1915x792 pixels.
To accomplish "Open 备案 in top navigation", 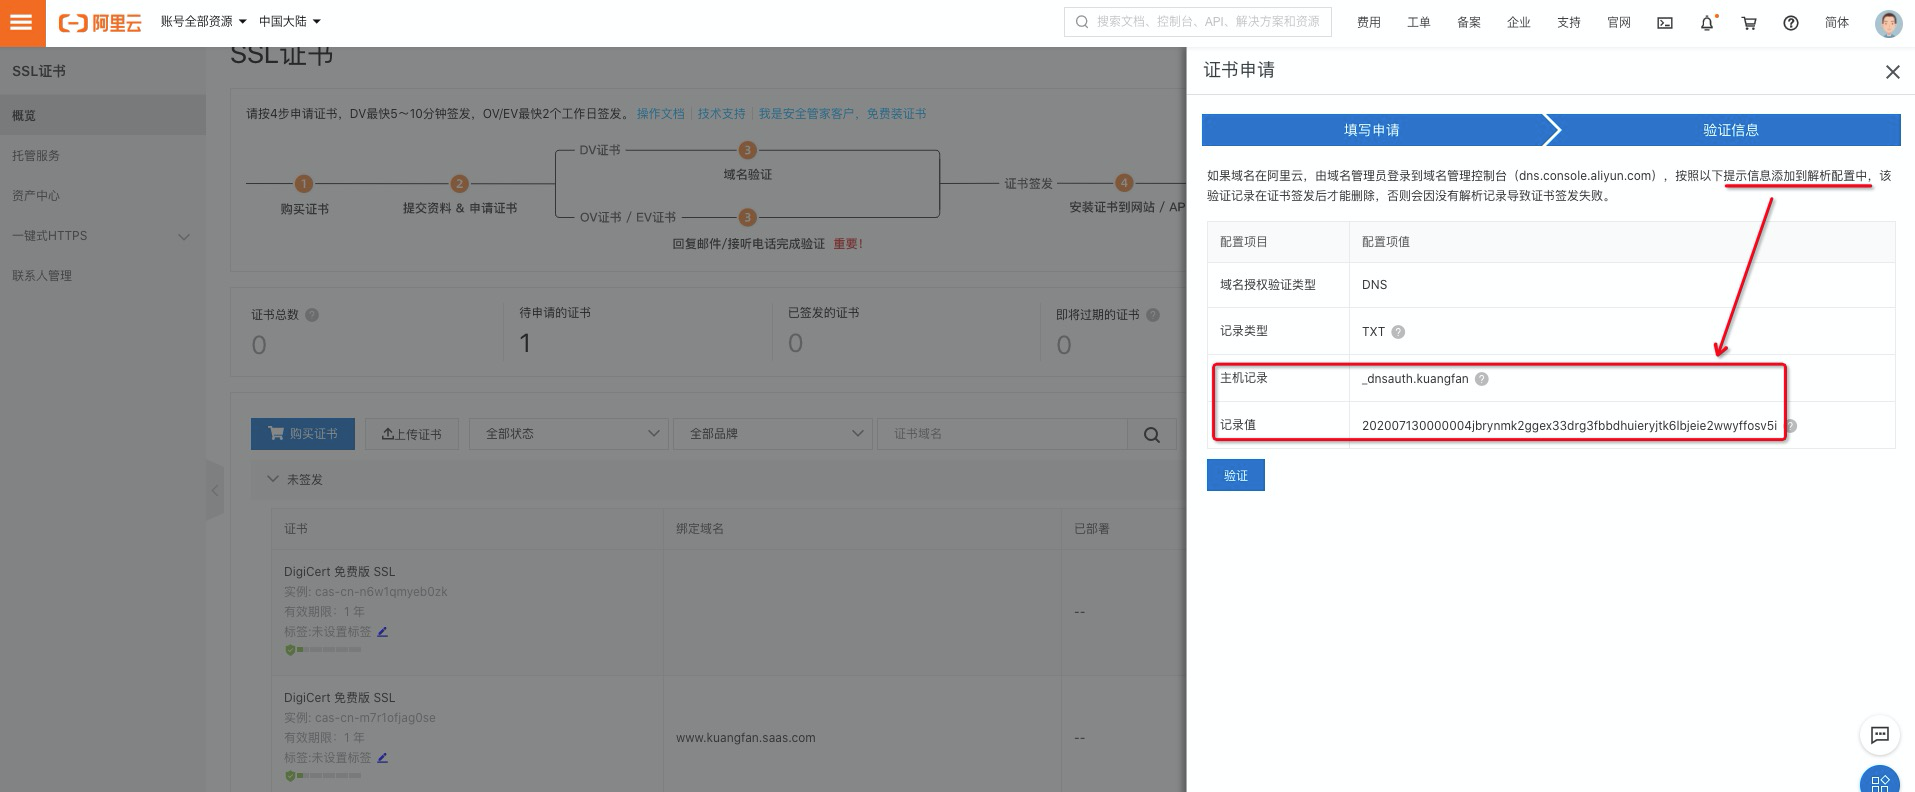I will click(1468, 23).
